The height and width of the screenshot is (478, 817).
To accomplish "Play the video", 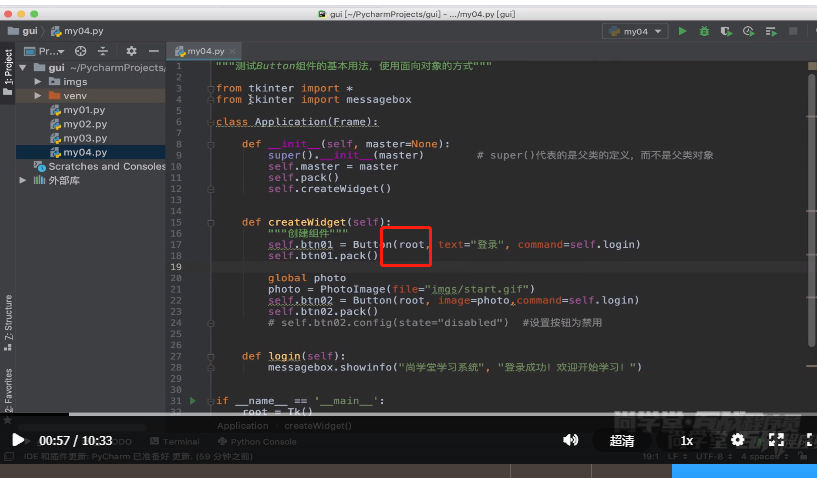I will [17, 440].
